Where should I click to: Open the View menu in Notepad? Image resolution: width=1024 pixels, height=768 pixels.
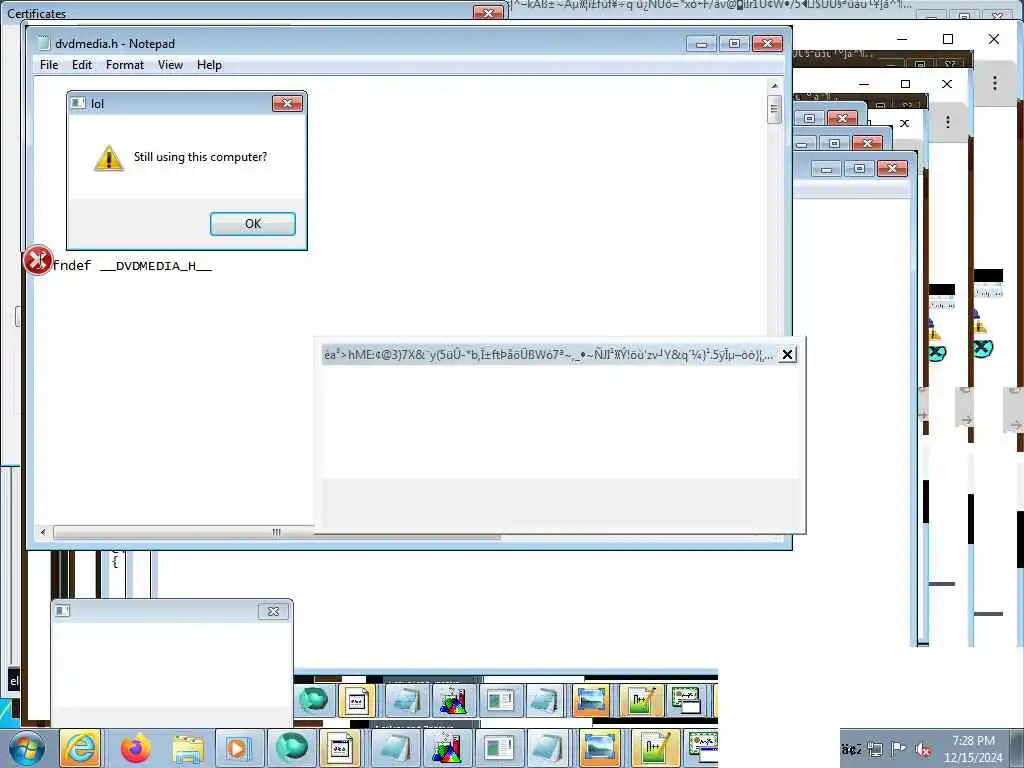170,65
